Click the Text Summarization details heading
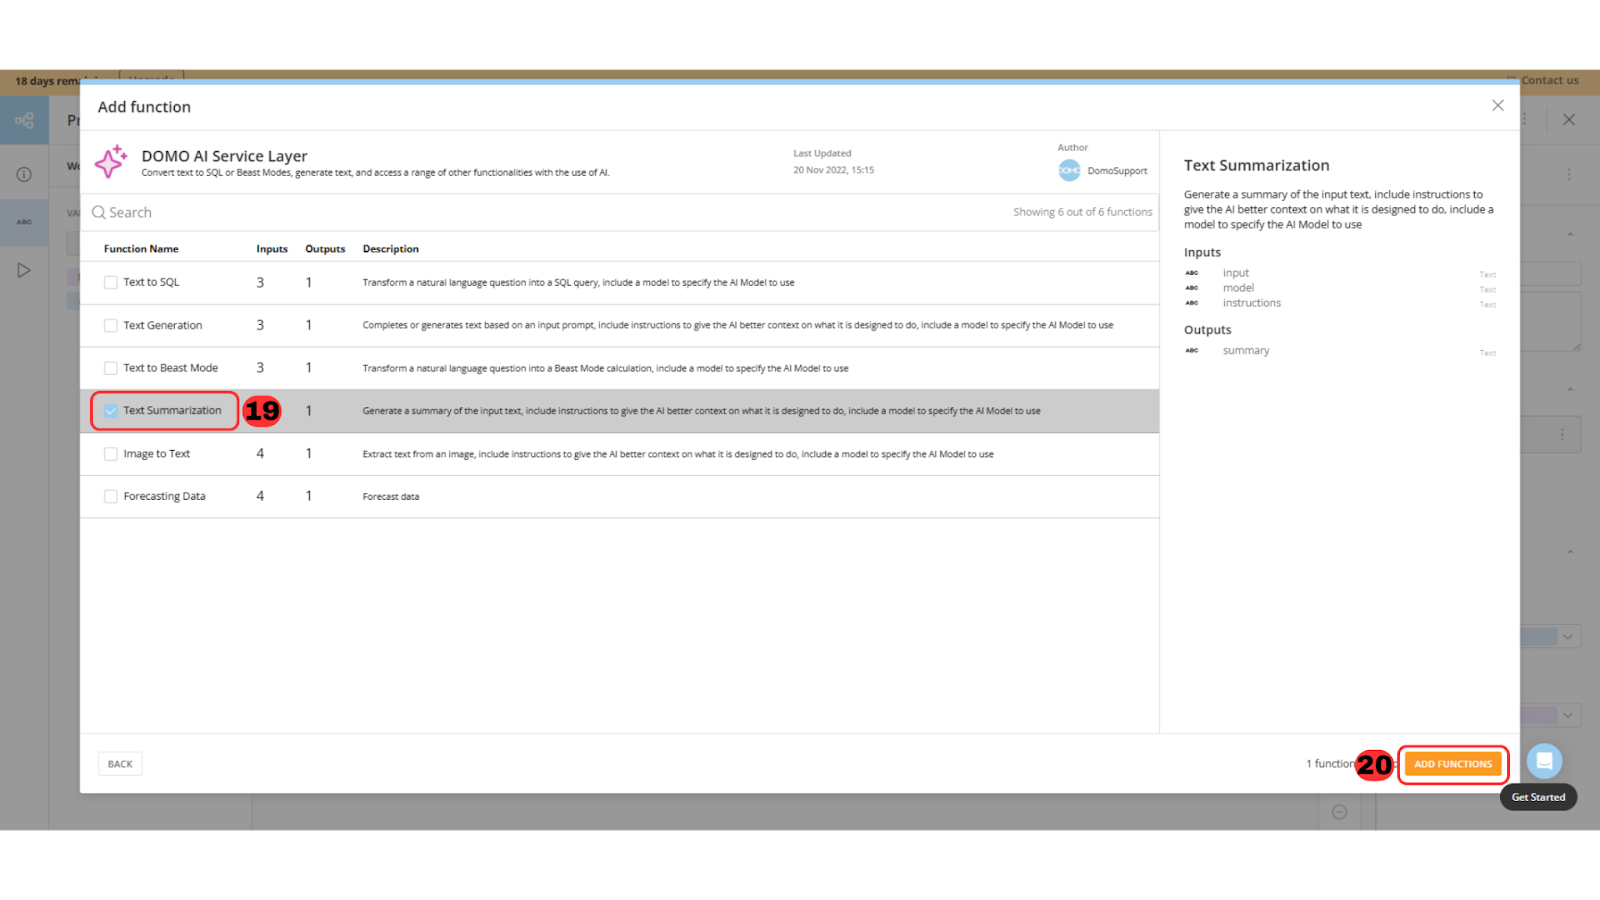 point(1257,166)
